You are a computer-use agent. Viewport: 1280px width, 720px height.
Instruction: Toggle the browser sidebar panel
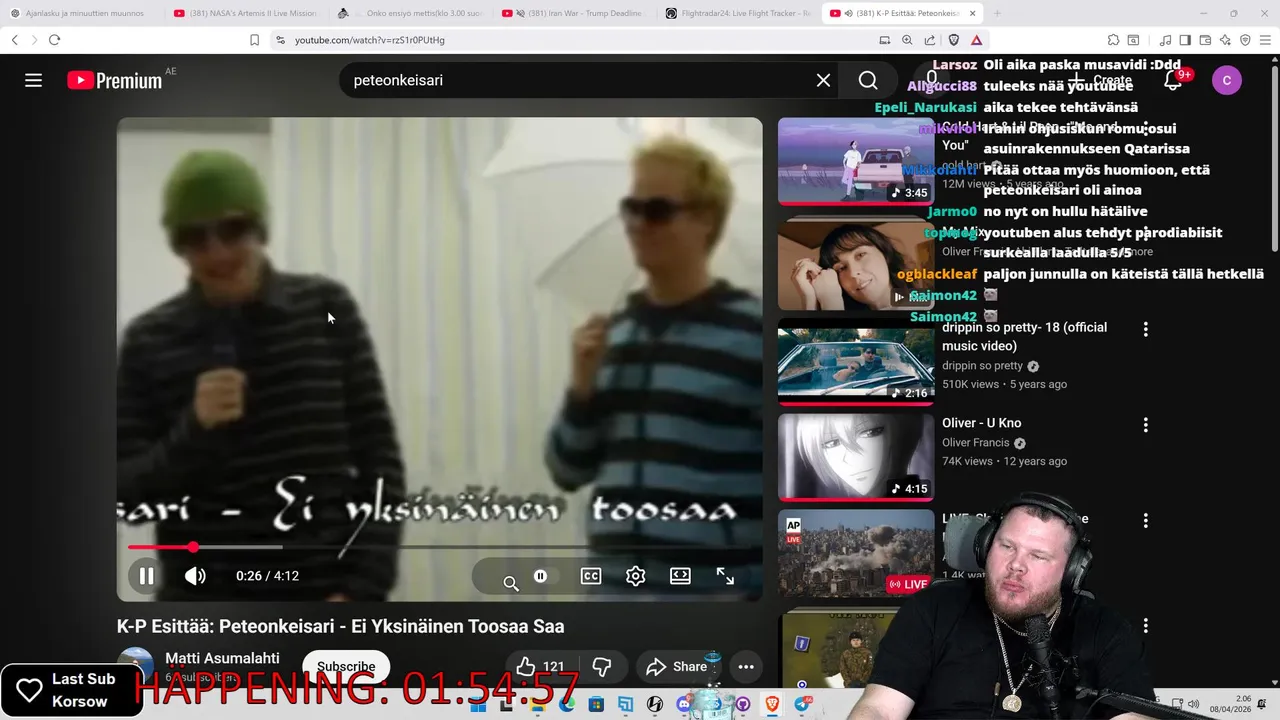(1185, 40)
